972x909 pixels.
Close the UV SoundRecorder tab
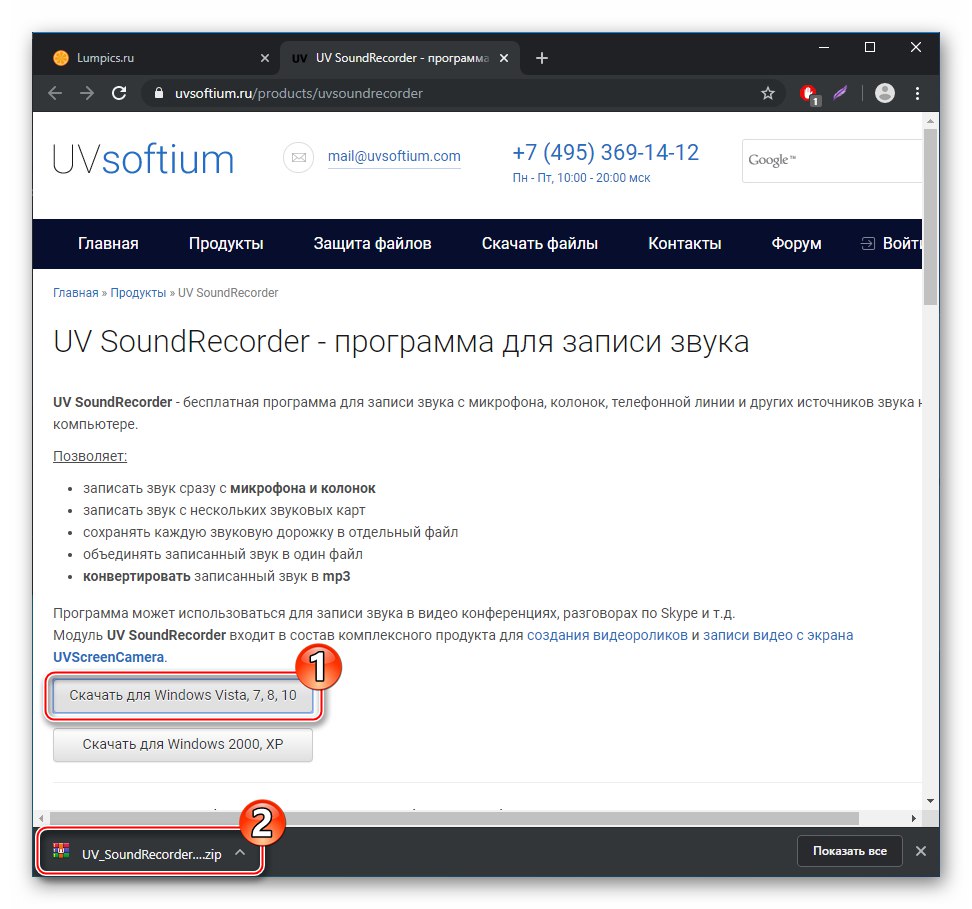click(504, 58)
